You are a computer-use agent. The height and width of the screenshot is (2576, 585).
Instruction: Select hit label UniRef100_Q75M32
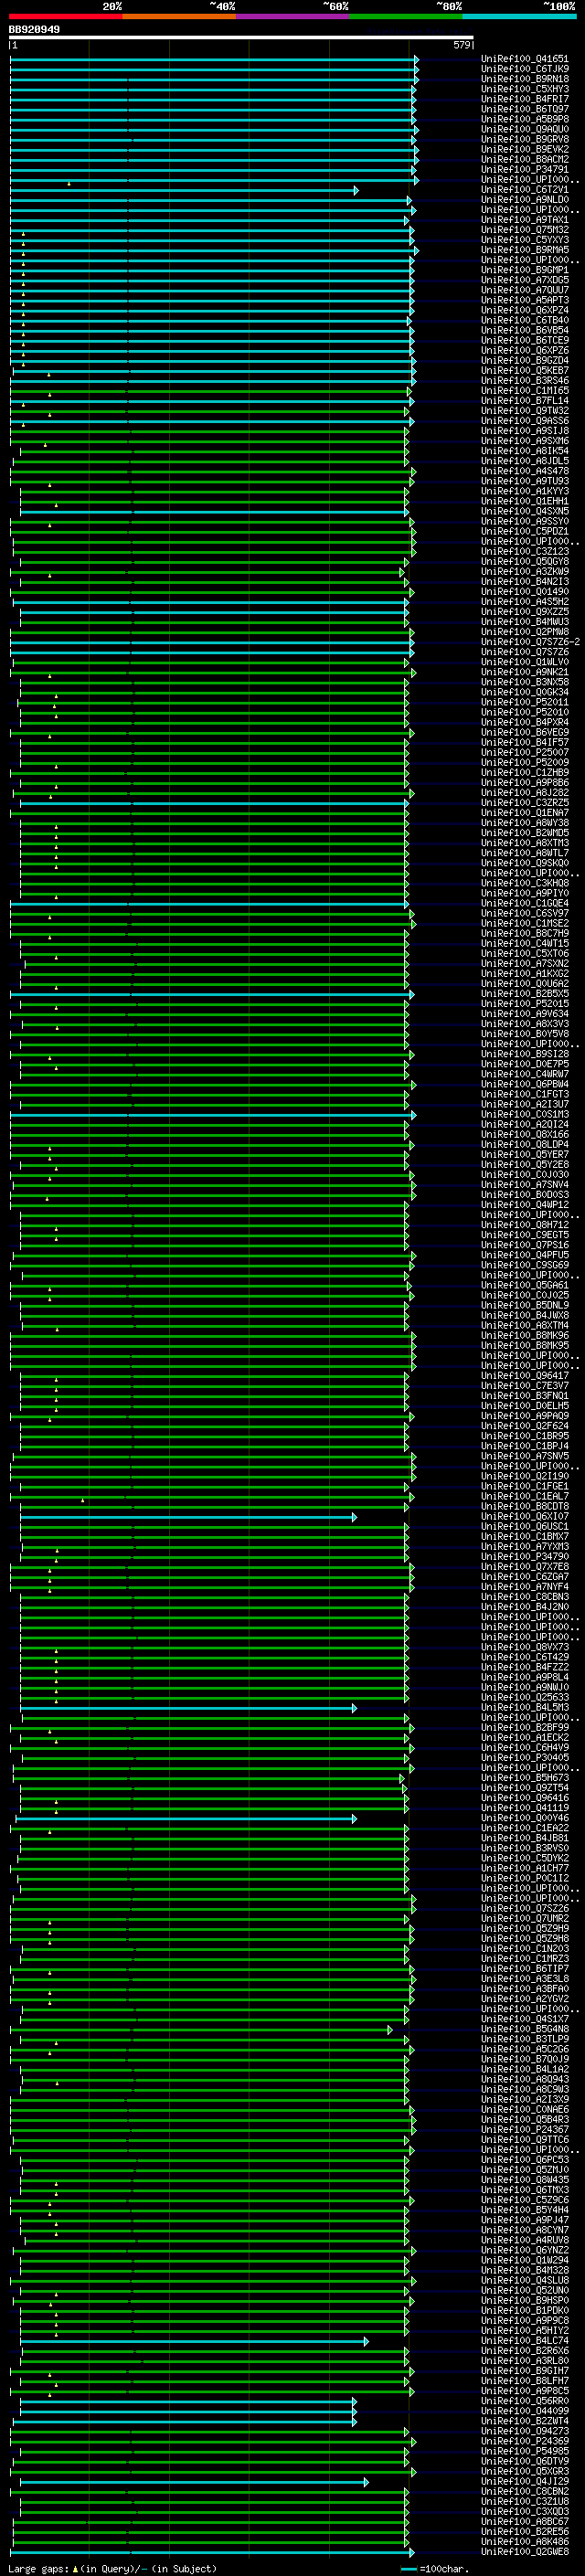(525, 230)
